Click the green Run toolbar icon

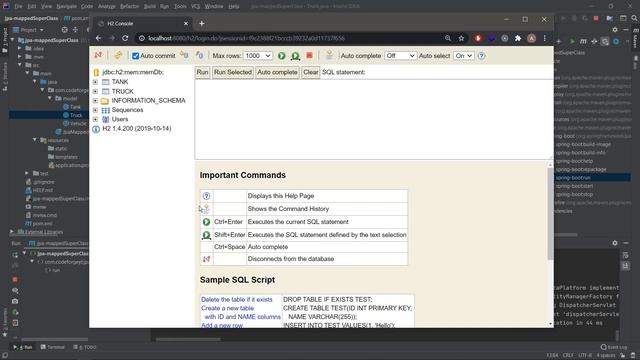(x=282, y=56)
